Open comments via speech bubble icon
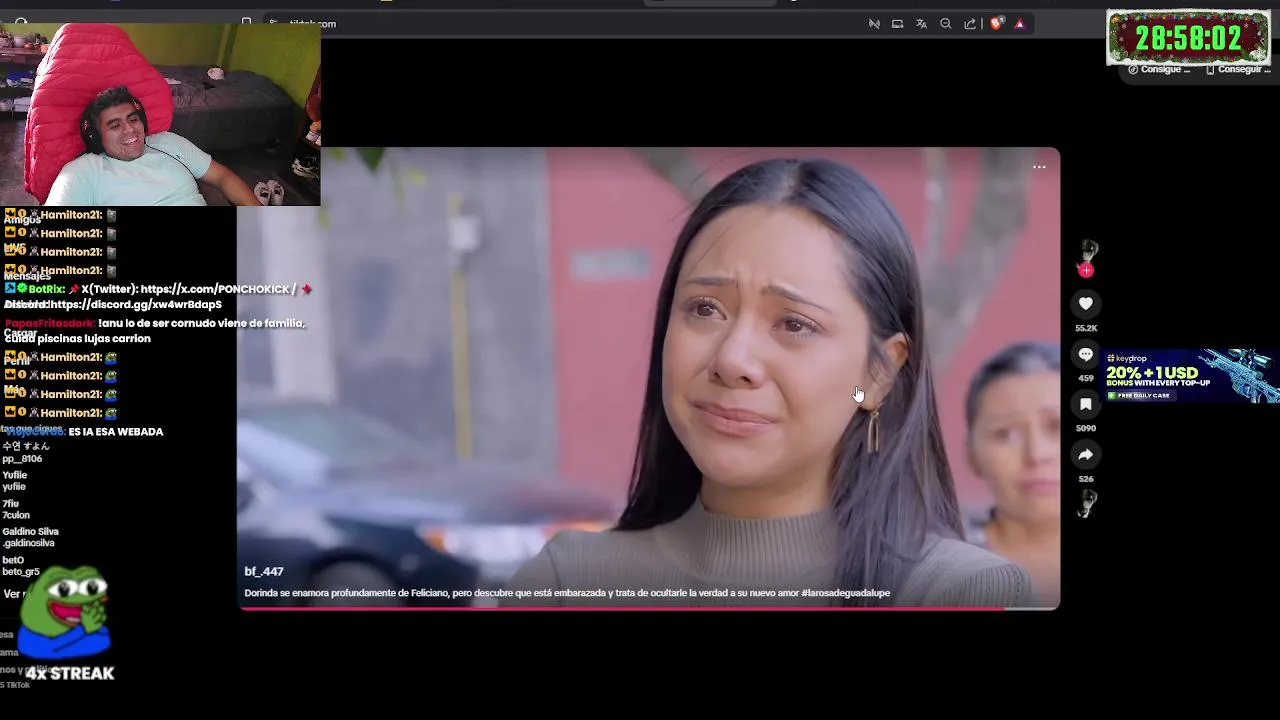 tap(1086, 354)
